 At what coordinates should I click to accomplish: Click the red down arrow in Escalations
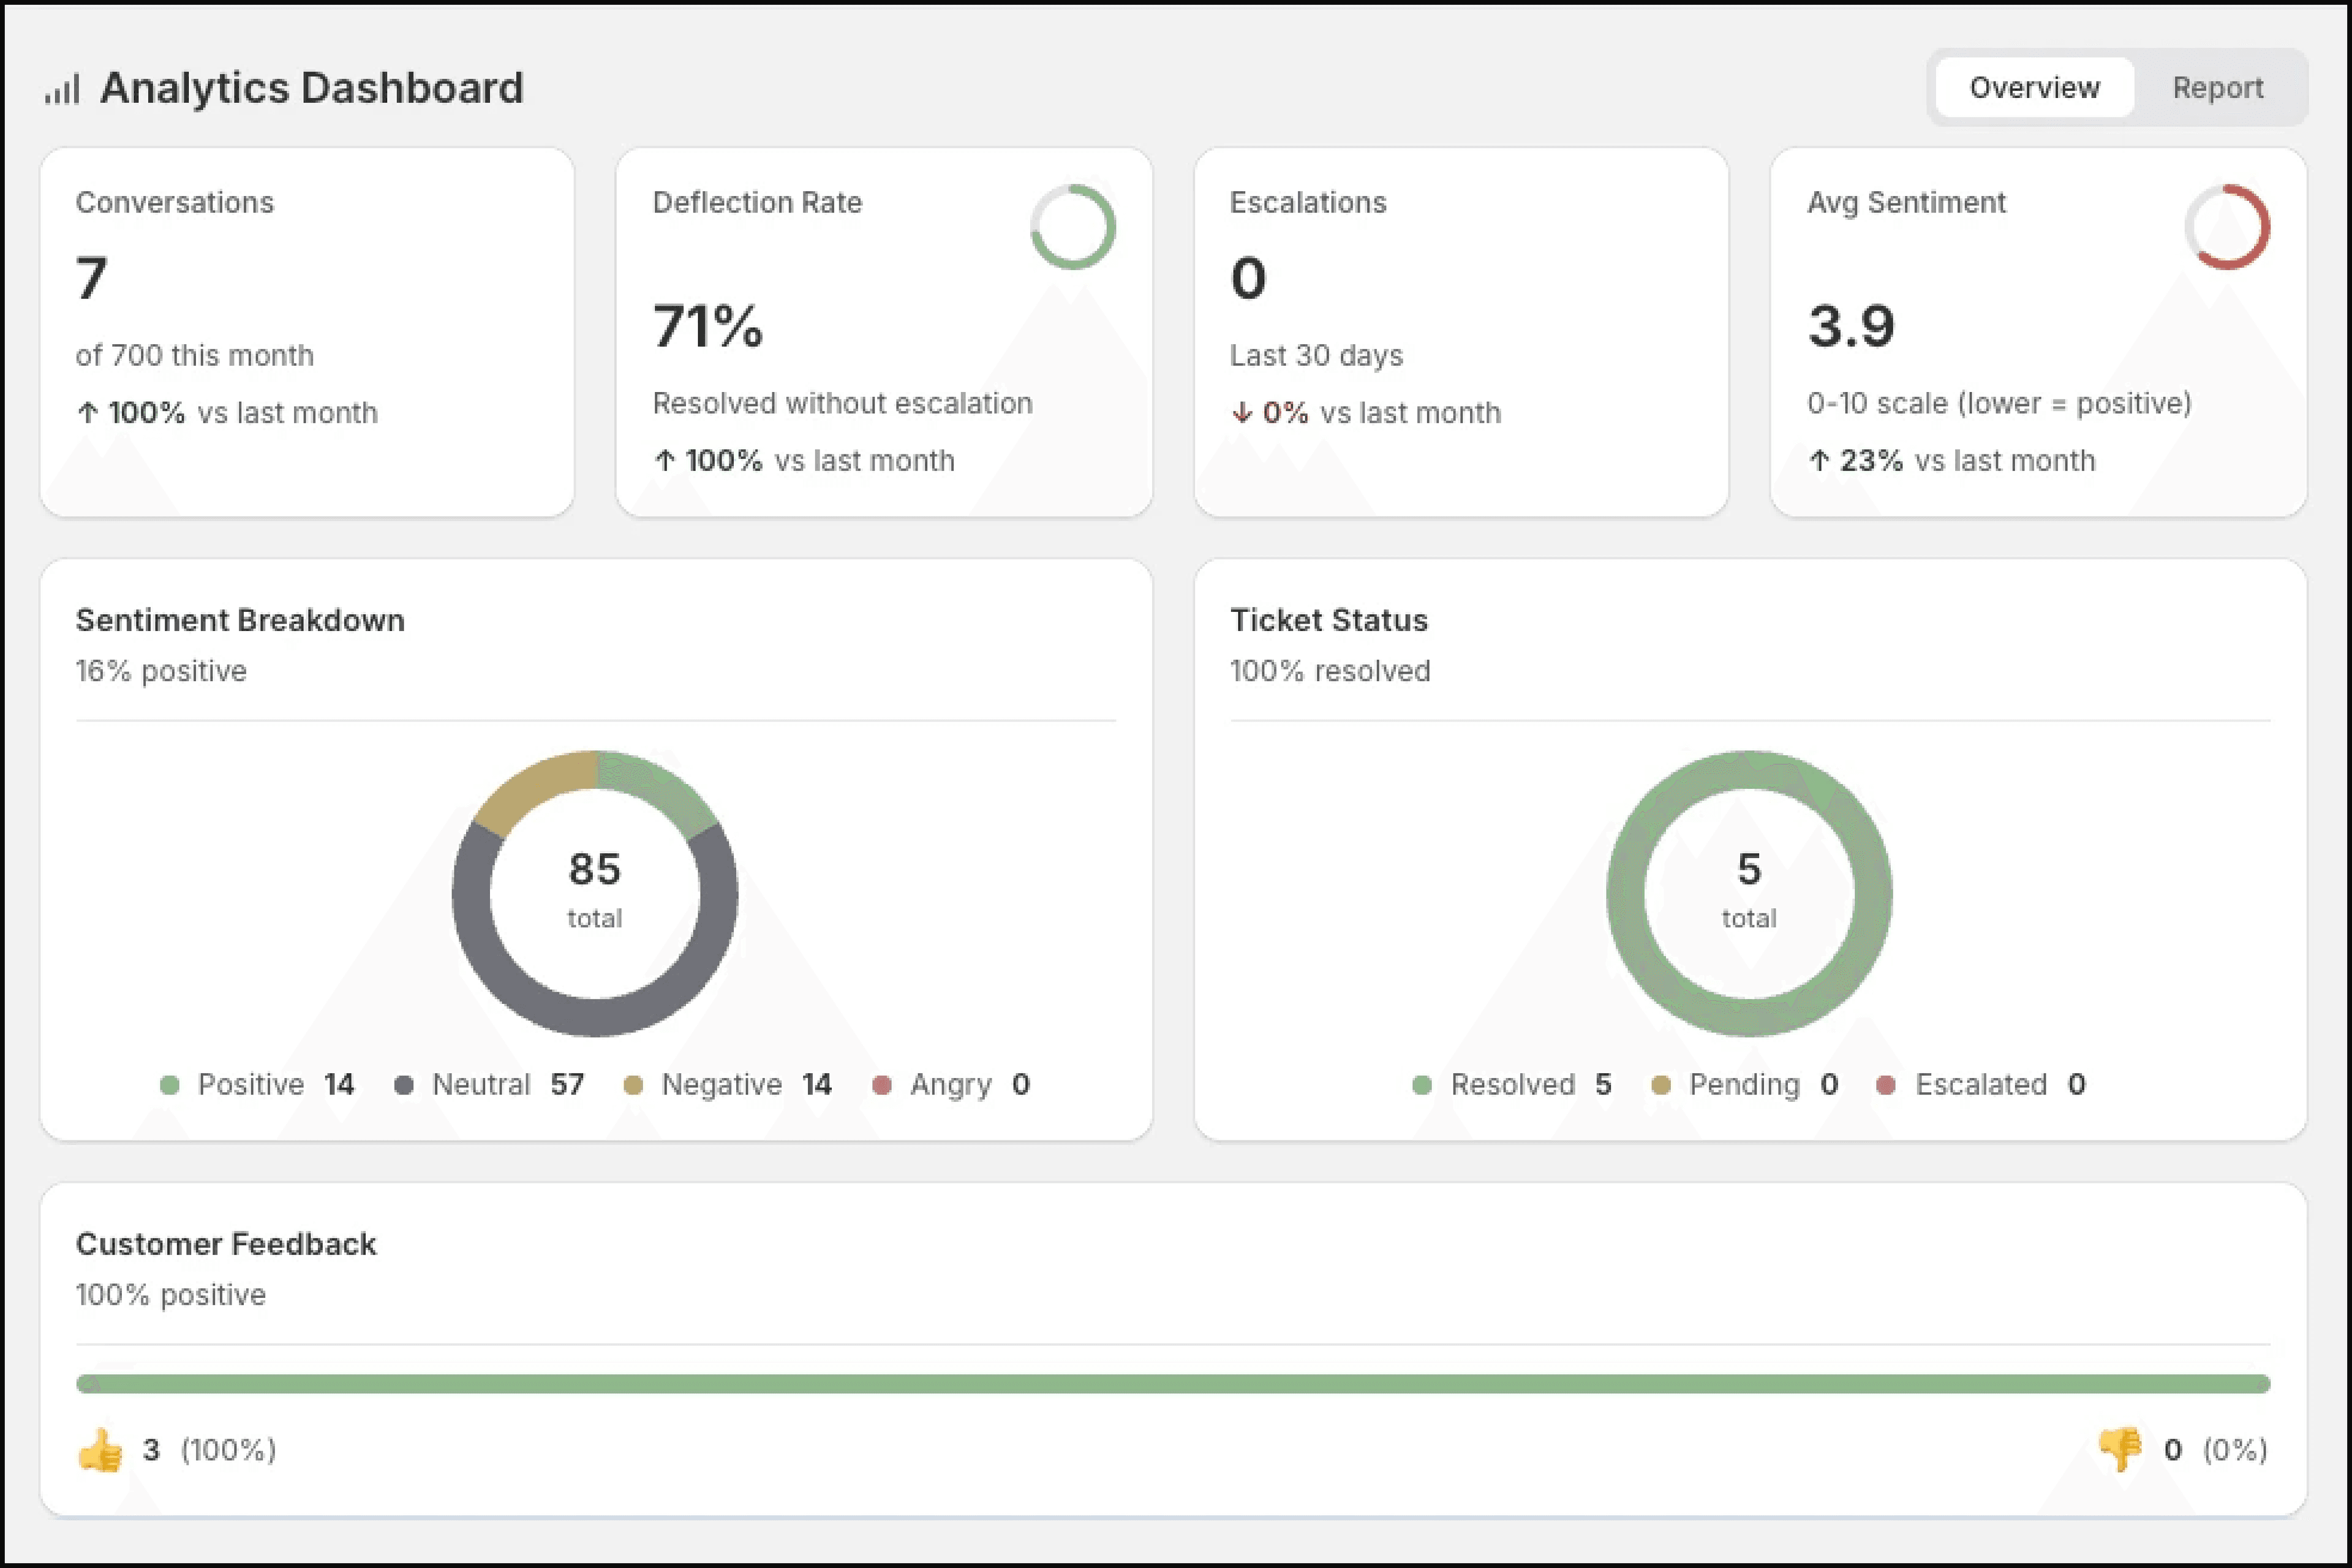[x=1242, y=412]
